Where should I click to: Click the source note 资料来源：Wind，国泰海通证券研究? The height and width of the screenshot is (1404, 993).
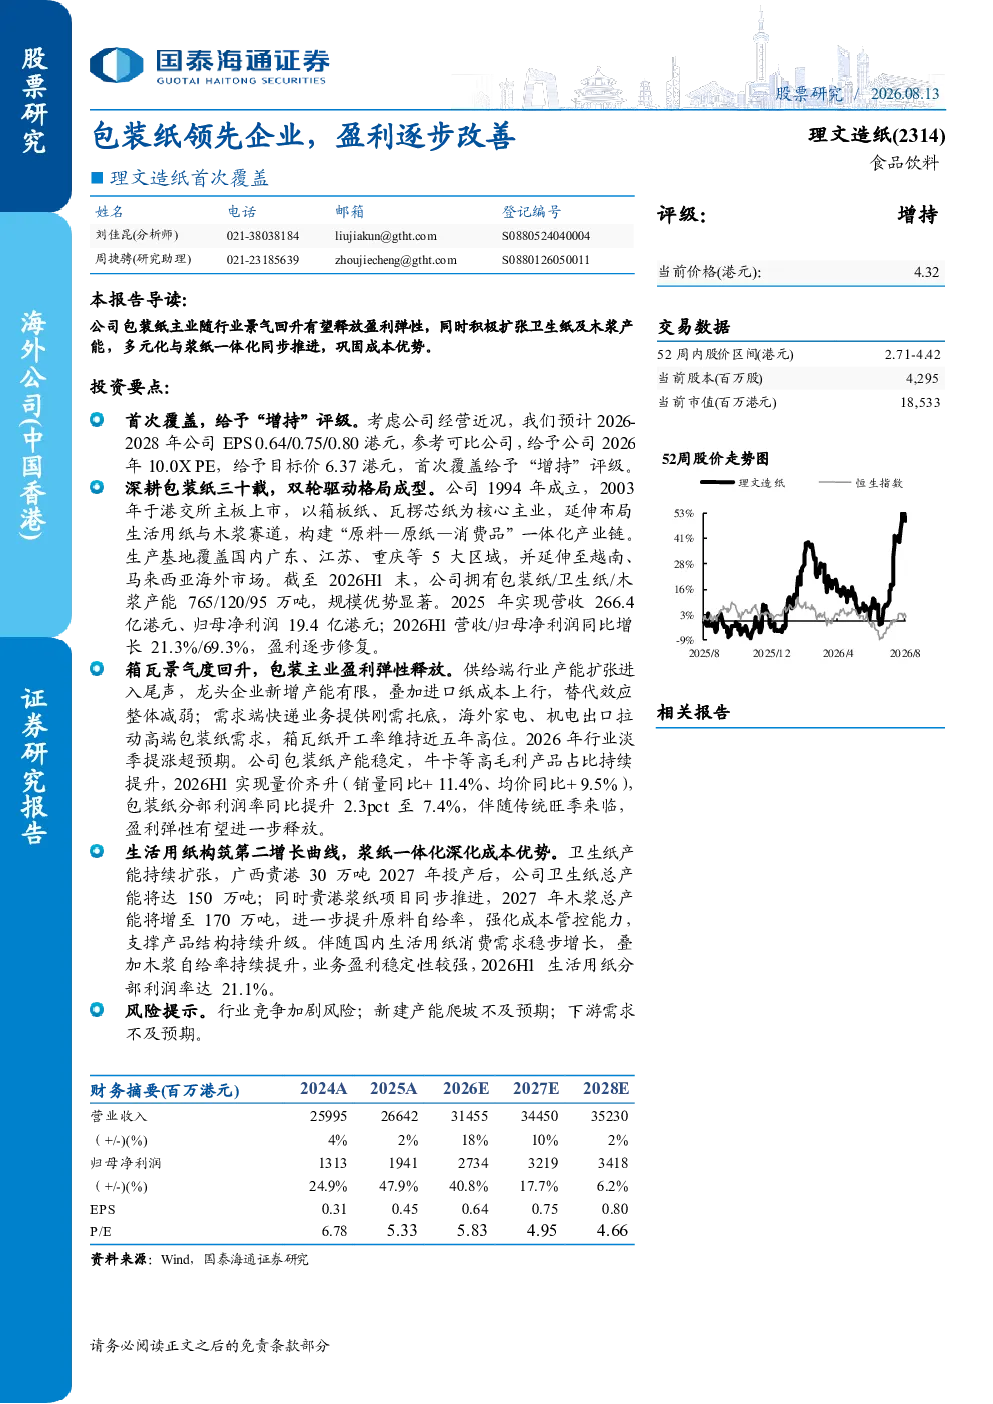pyautogui.click(x=199, y=1260)
